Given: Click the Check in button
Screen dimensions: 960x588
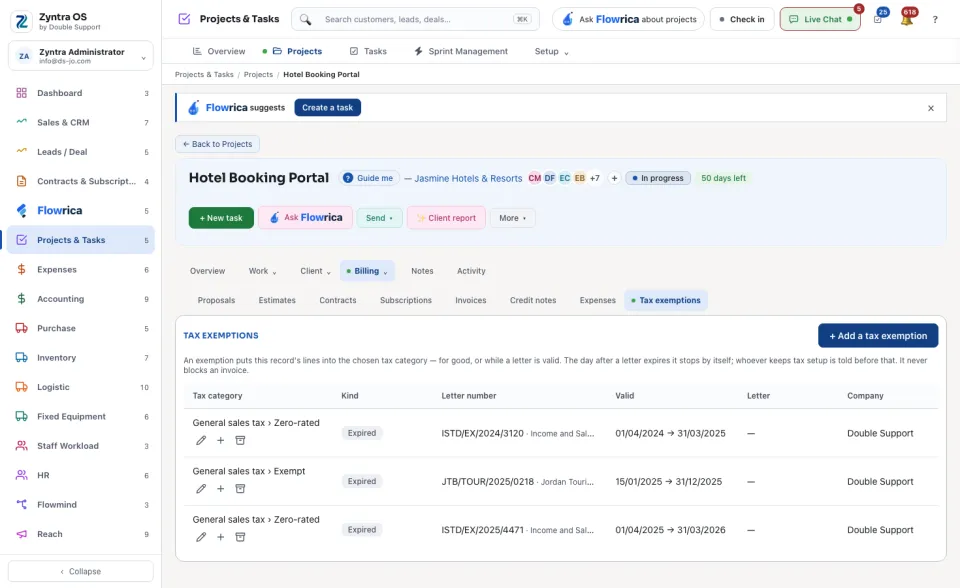Looking at the screenshot, I should click(742, 19).
